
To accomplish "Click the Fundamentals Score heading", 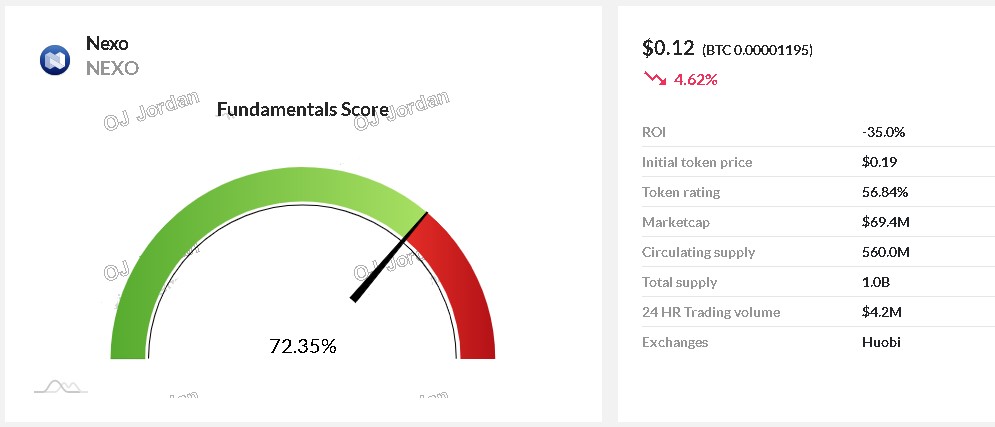I will (x=302, y=109).
